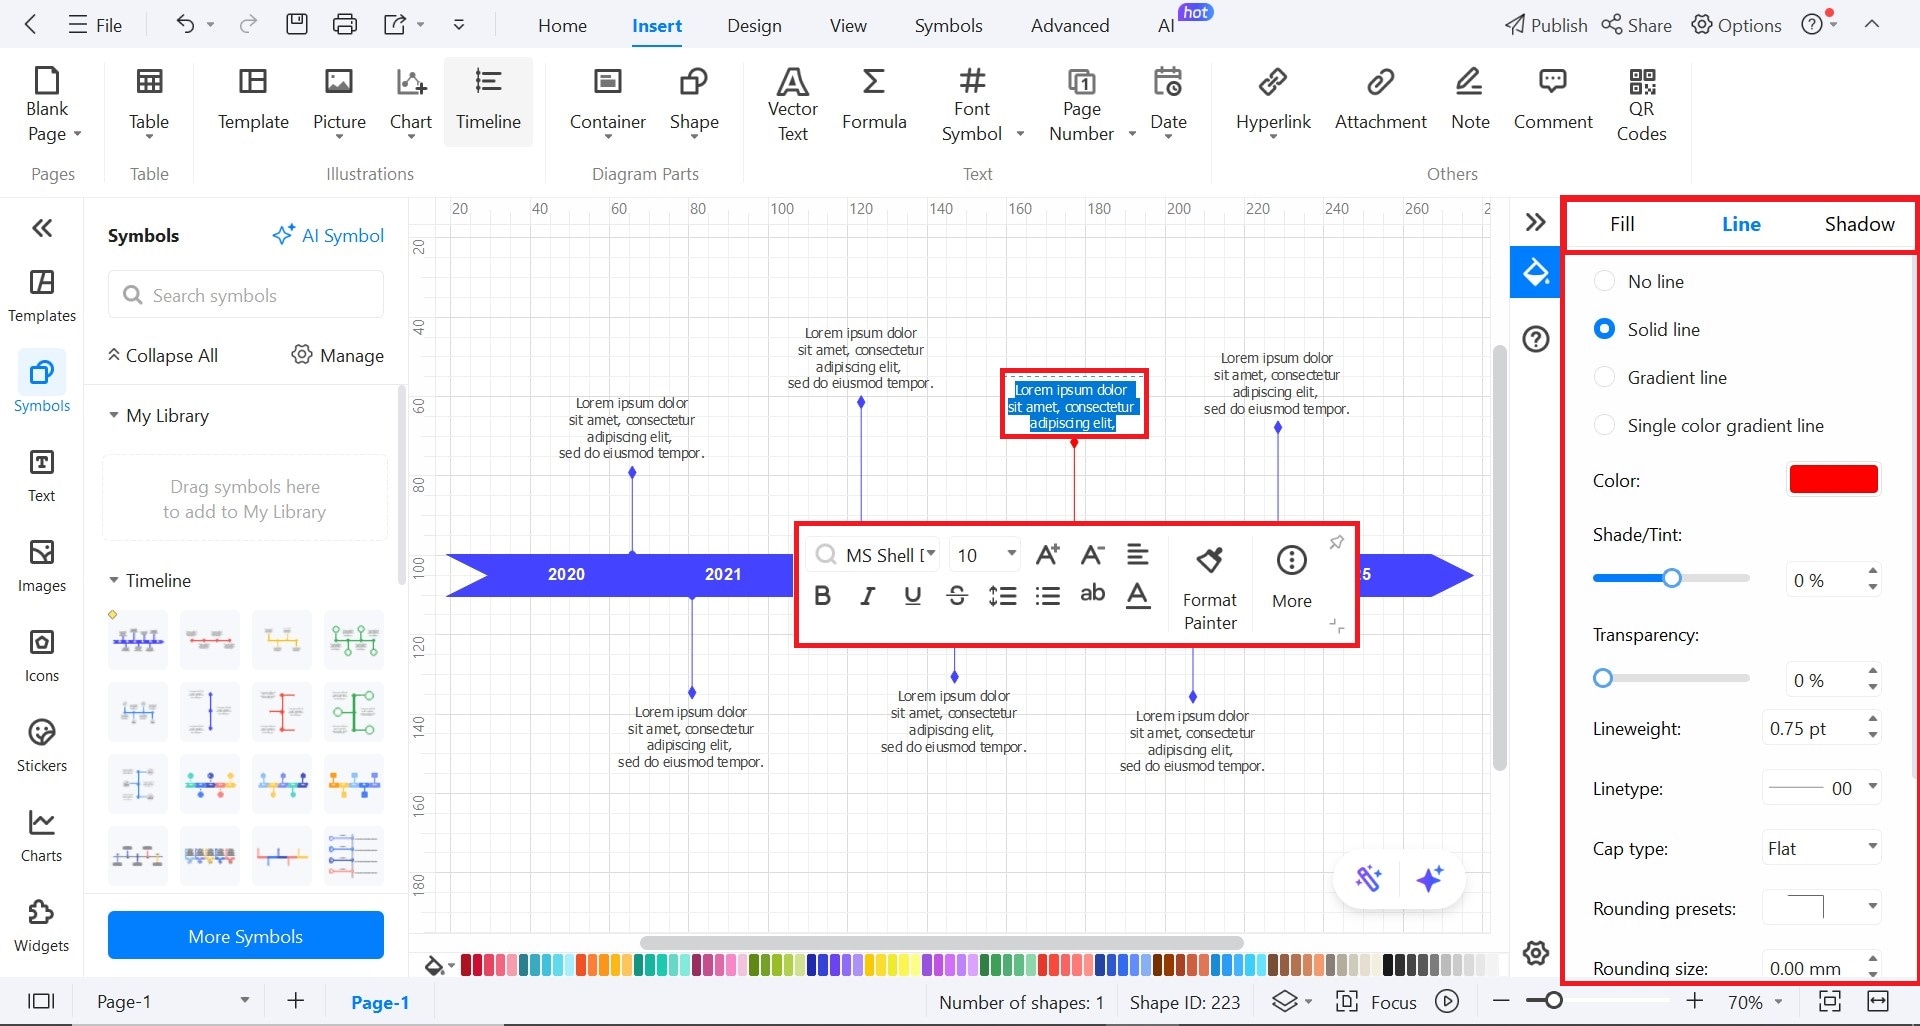The image size is (1920, 1026).
Task: Collapse the right format panel
Action: click(x=1536, y=222)
